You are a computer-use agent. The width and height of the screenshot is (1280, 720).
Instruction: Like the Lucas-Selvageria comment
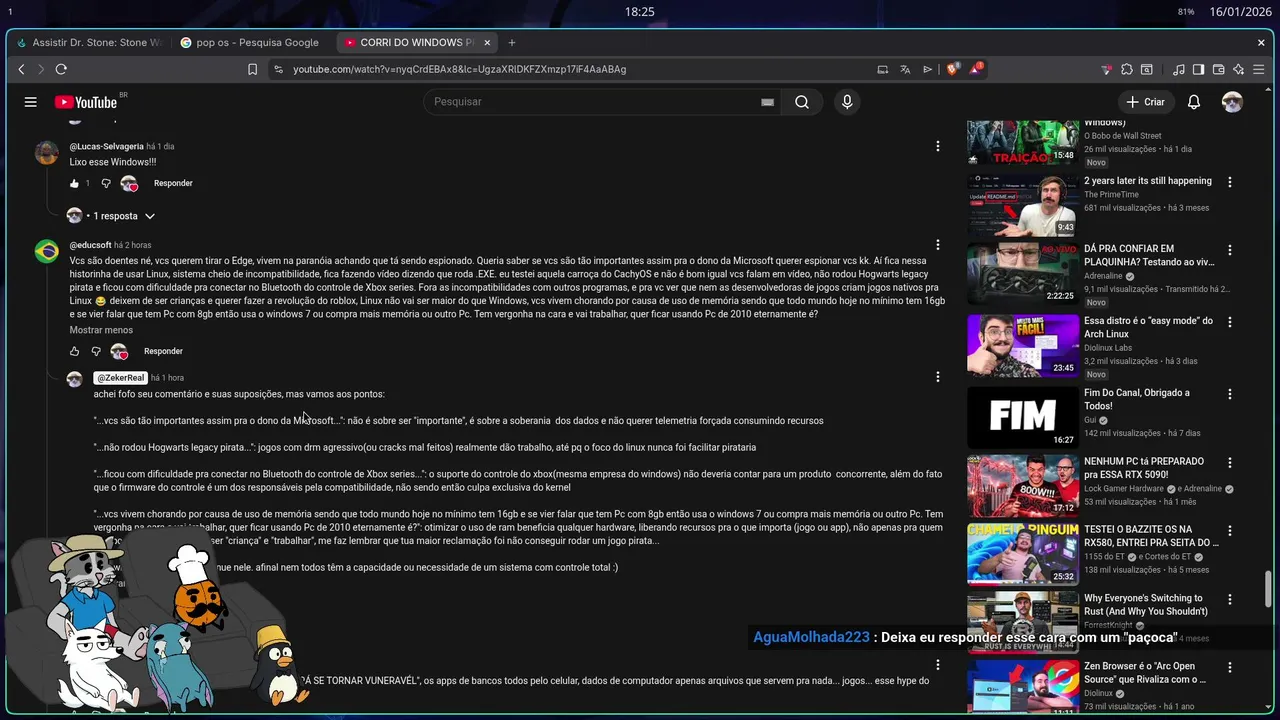[x=74, y=184]
